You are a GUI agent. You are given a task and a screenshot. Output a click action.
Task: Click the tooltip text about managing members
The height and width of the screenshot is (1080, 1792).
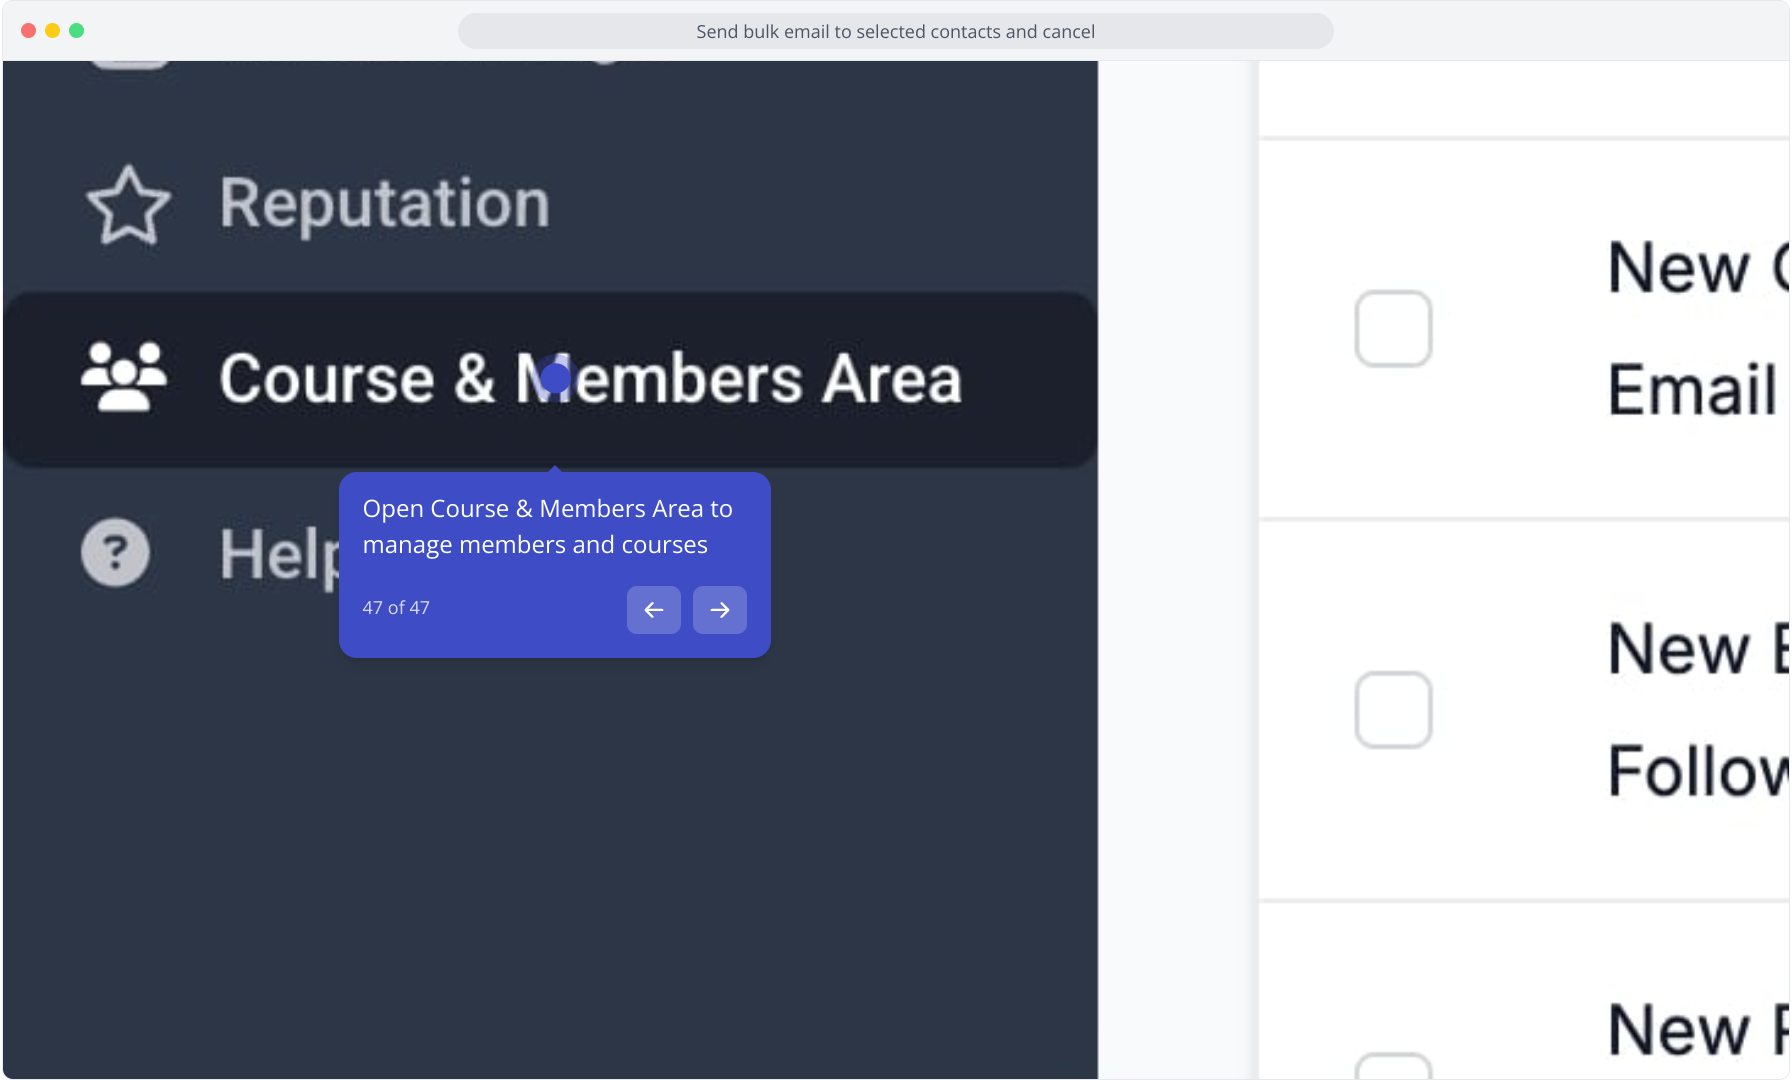(x=548, y=527)
